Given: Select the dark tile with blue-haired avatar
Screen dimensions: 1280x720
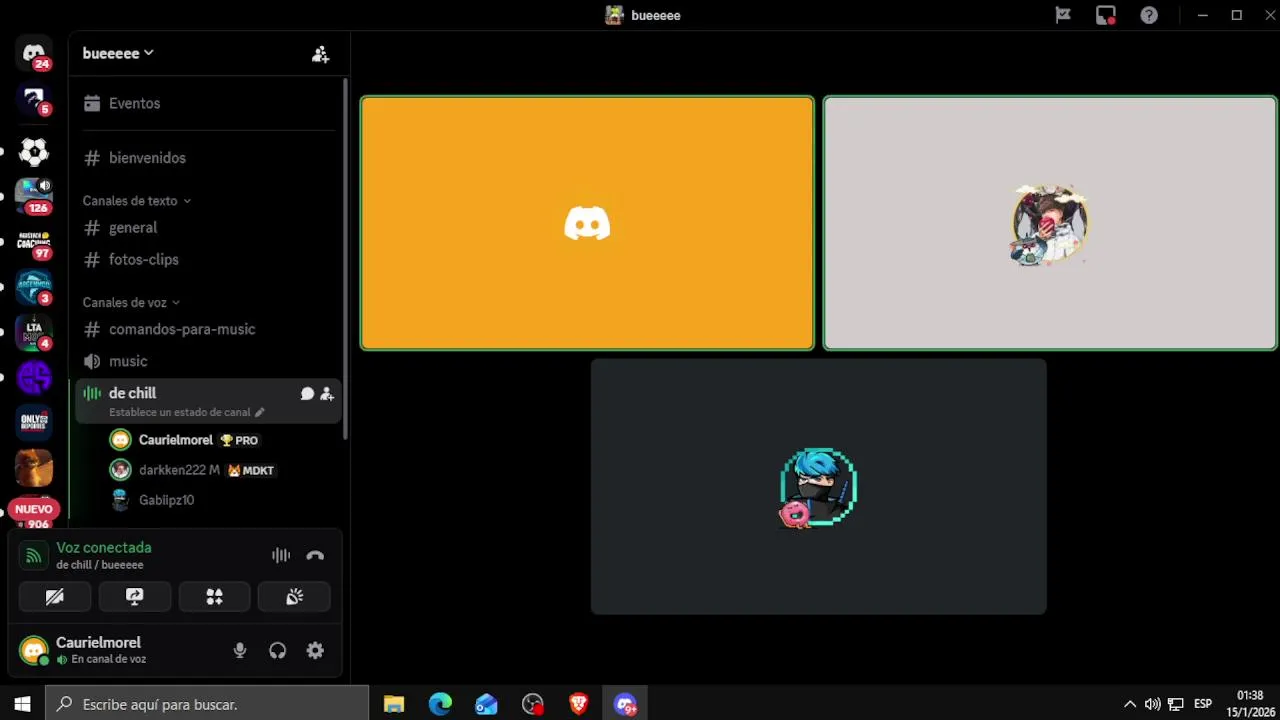Looking at the screenshot, I should [x=819, y=487].
